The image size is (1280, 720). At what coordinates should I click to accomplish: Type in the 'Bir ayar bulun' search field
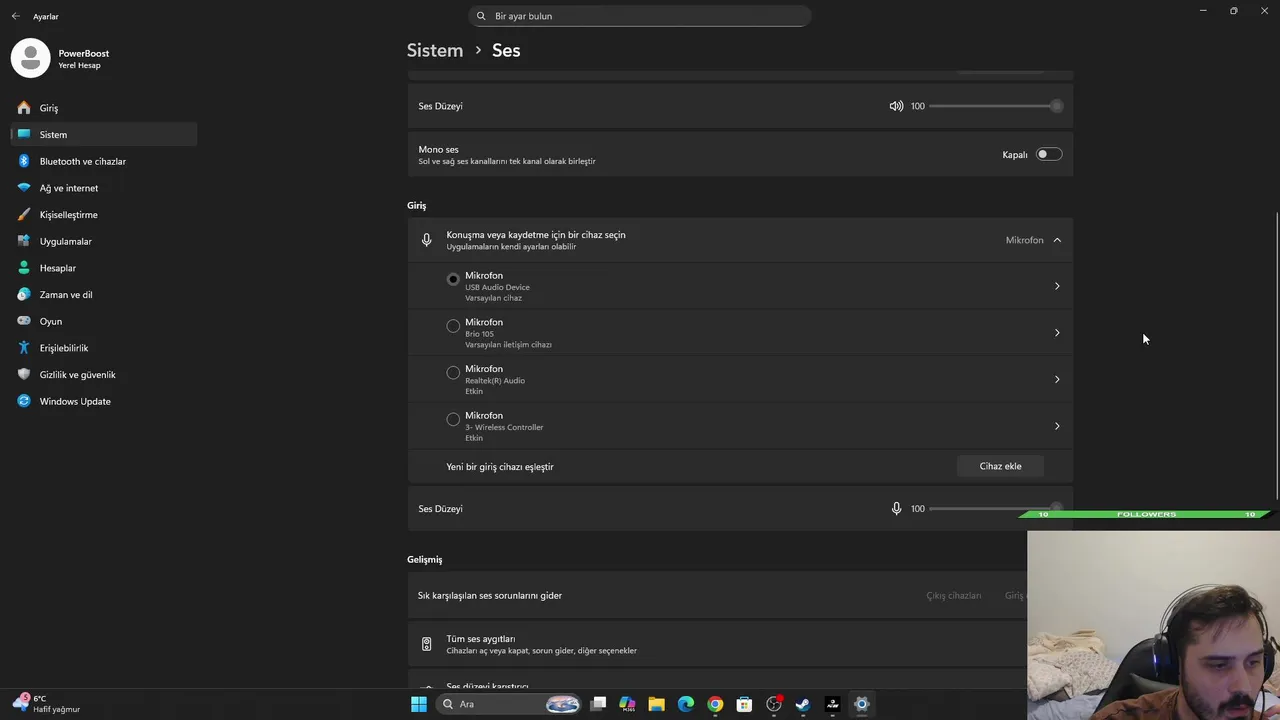(x=640, y=16)
